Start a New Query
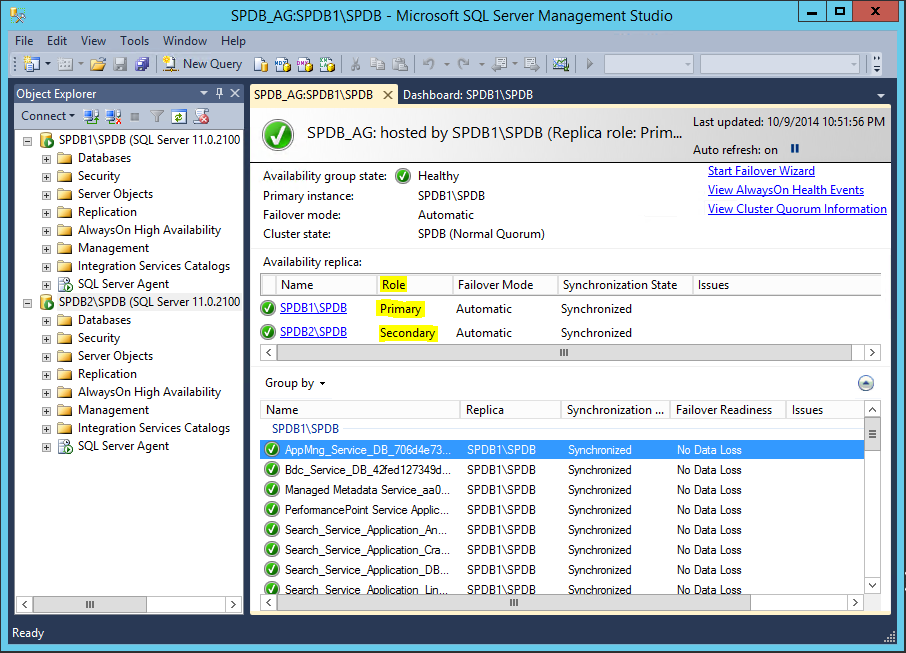Screen dimensions: 906x653 point(202,64)
